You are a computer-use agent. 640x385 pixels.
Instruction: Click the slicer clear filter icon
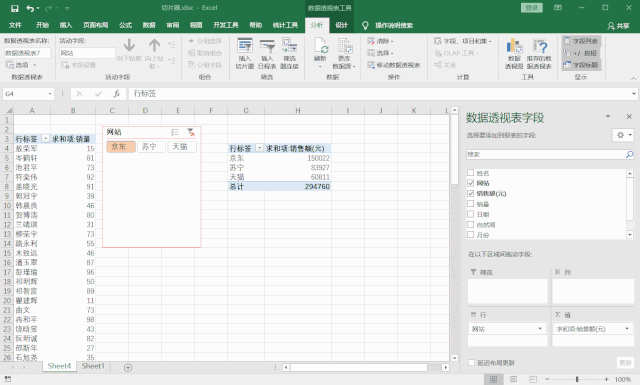click(x=191, y=132)
